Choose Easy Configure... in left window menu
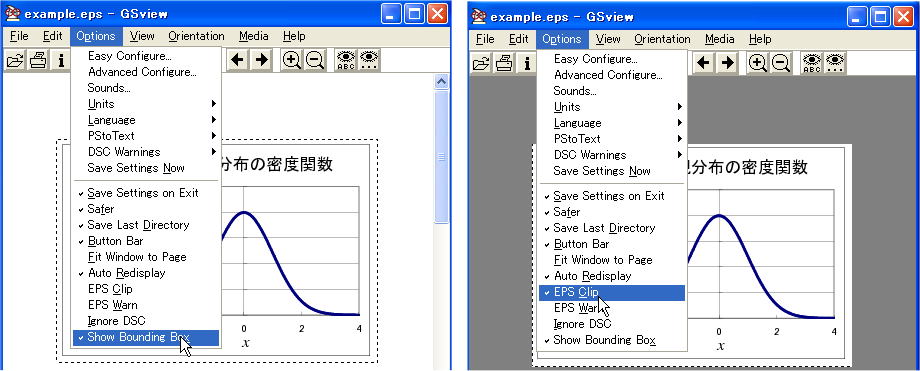 [146, 56]
